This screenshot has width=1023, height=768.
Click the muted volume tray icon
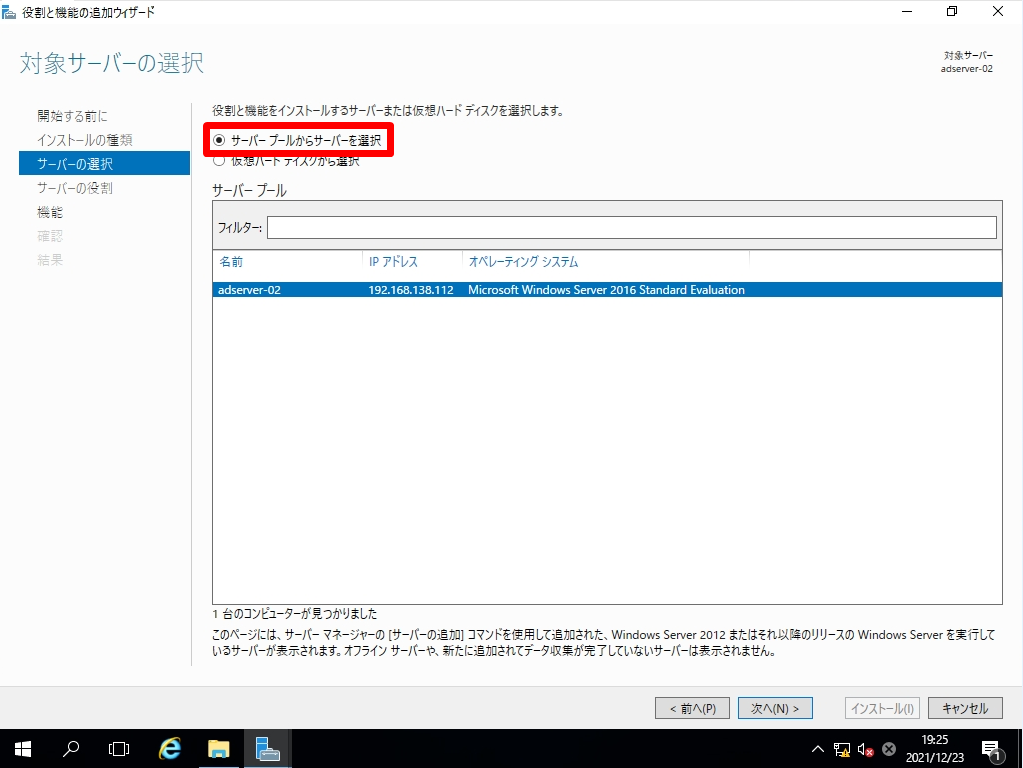[x=866, y=749]
